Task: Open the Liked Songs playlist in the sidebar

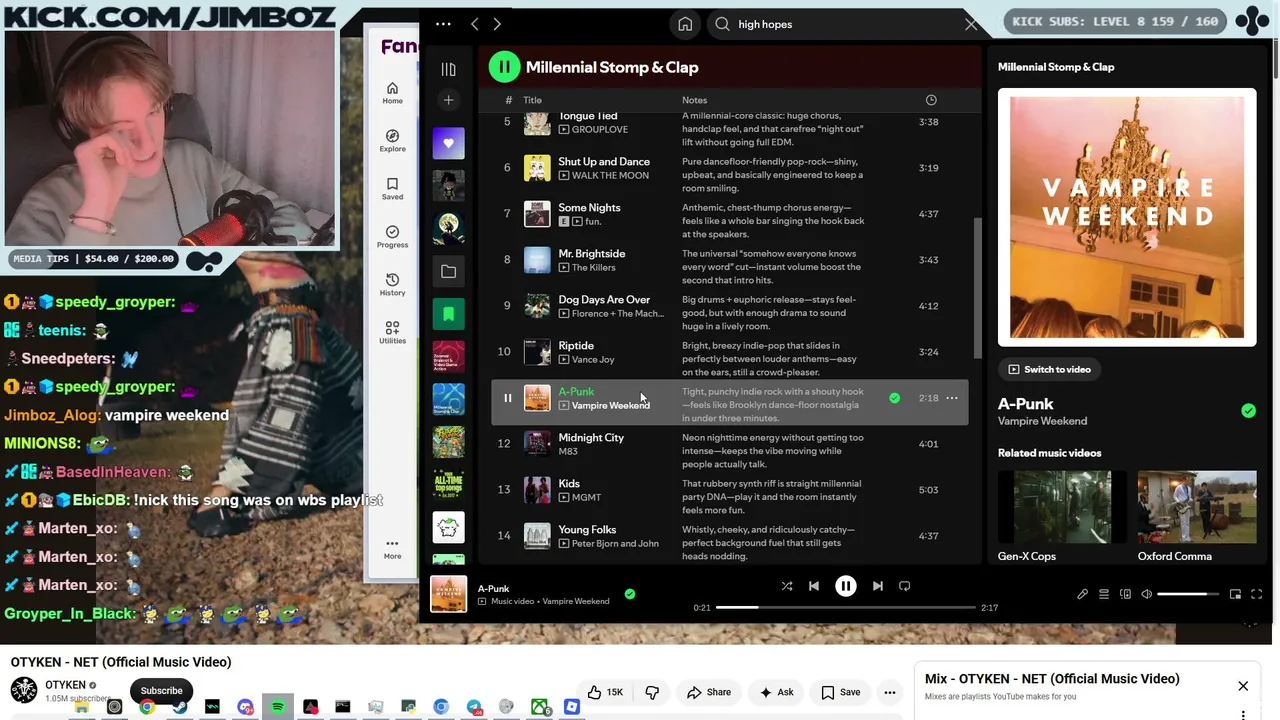Action: pyautogui.click(x=448, y=143)
